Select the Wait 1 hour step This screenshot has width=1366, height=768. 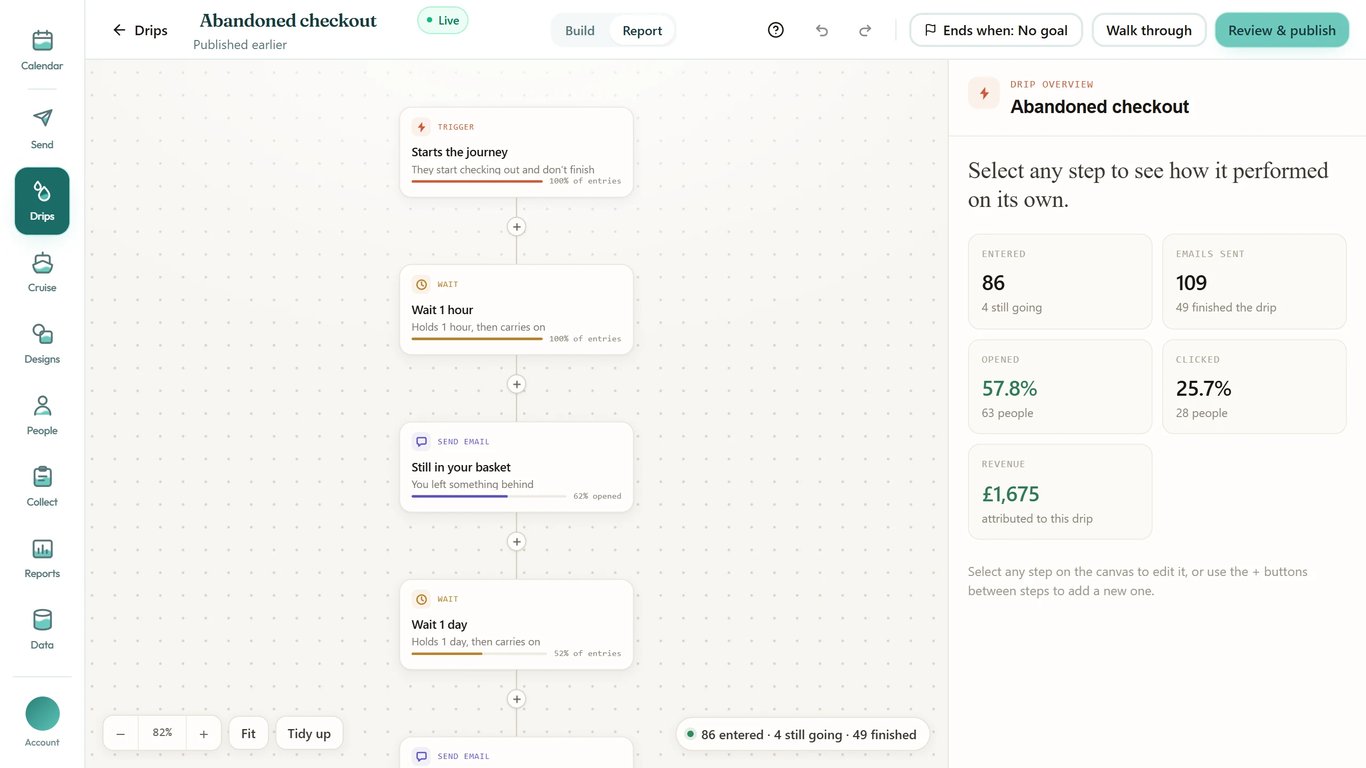pos(516,309)
